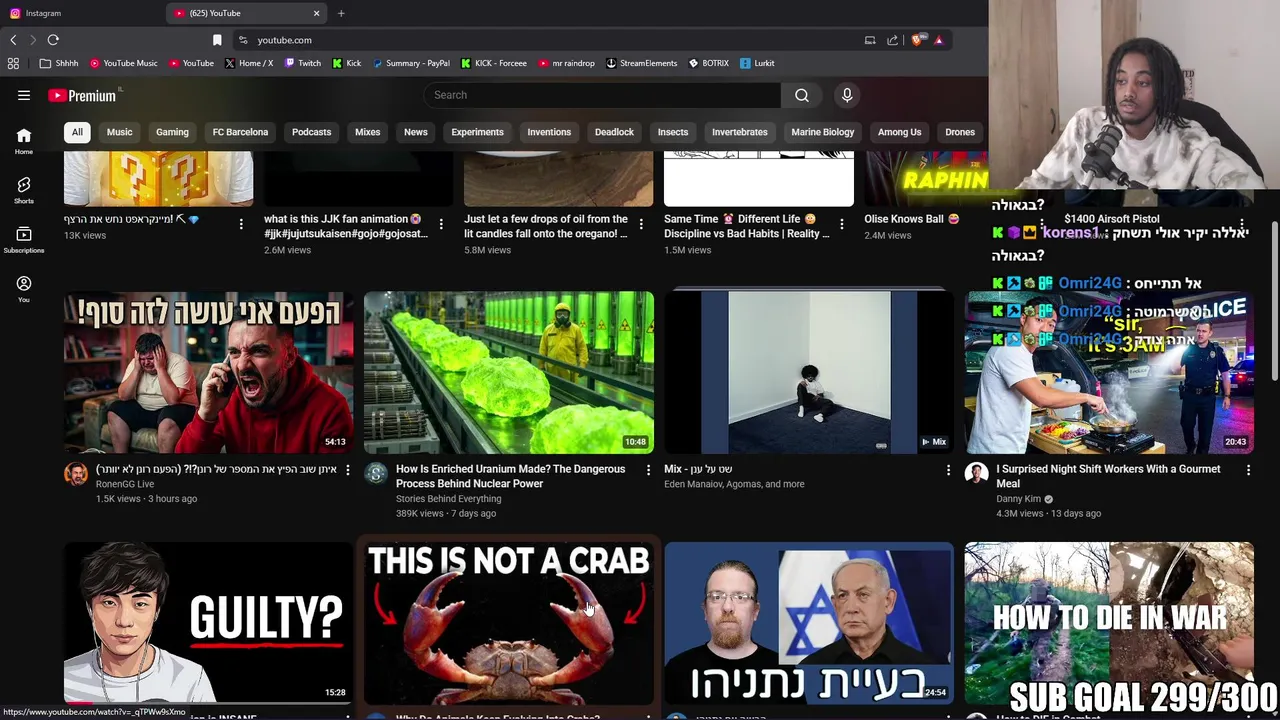
Task: Select the Invertebrates filter chip
Action: pyautogui.click(x=740, y=132)
